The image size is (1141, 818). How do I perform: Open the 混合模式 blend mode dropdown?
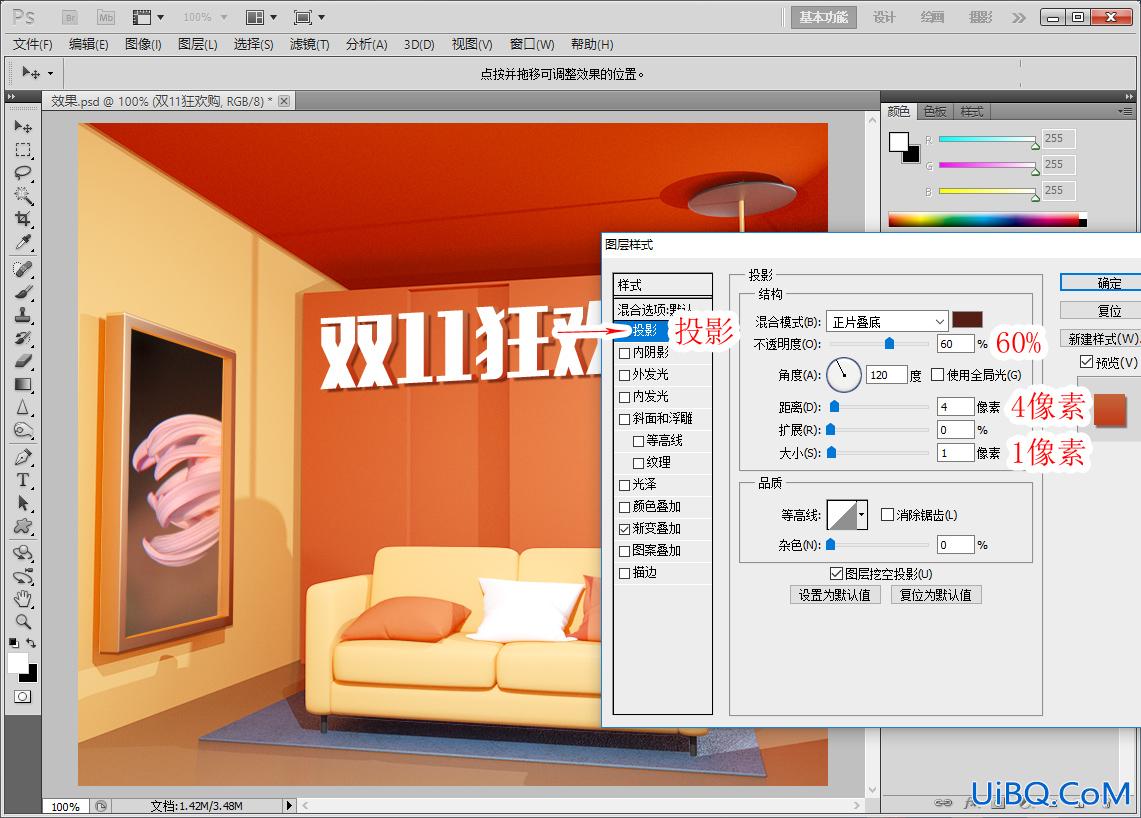tap(887, 321)
